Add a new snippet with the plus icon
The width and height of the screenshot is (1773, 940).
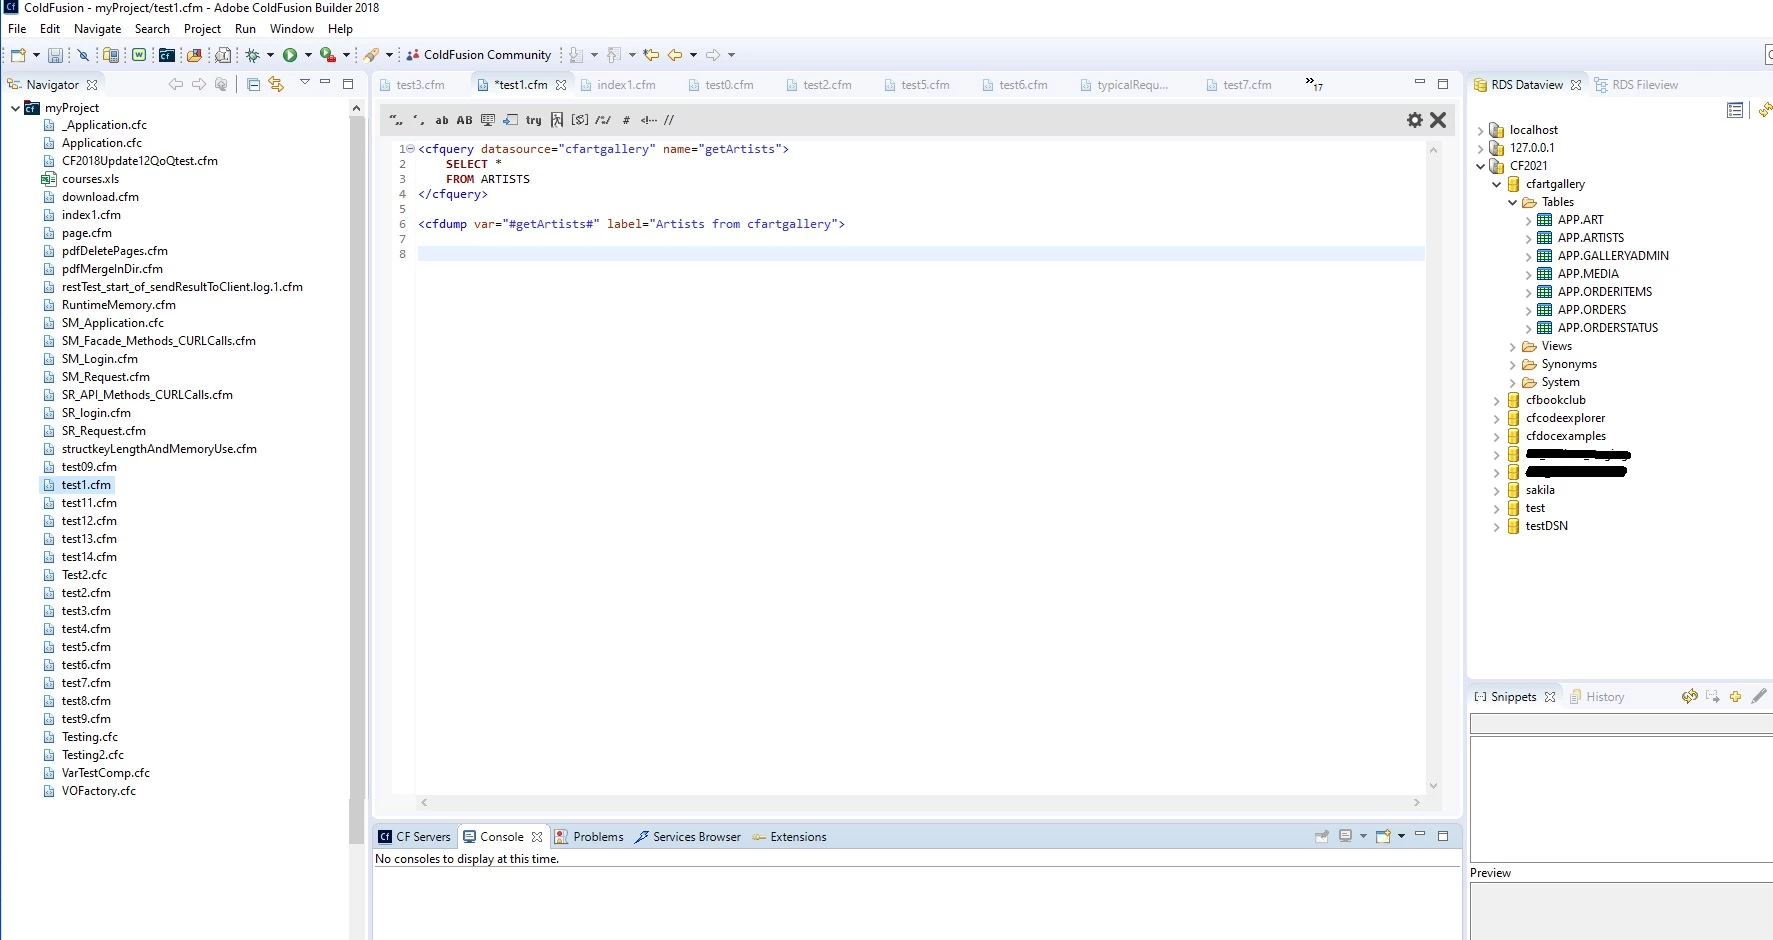pyautogui.click(x=1735, y=696)
